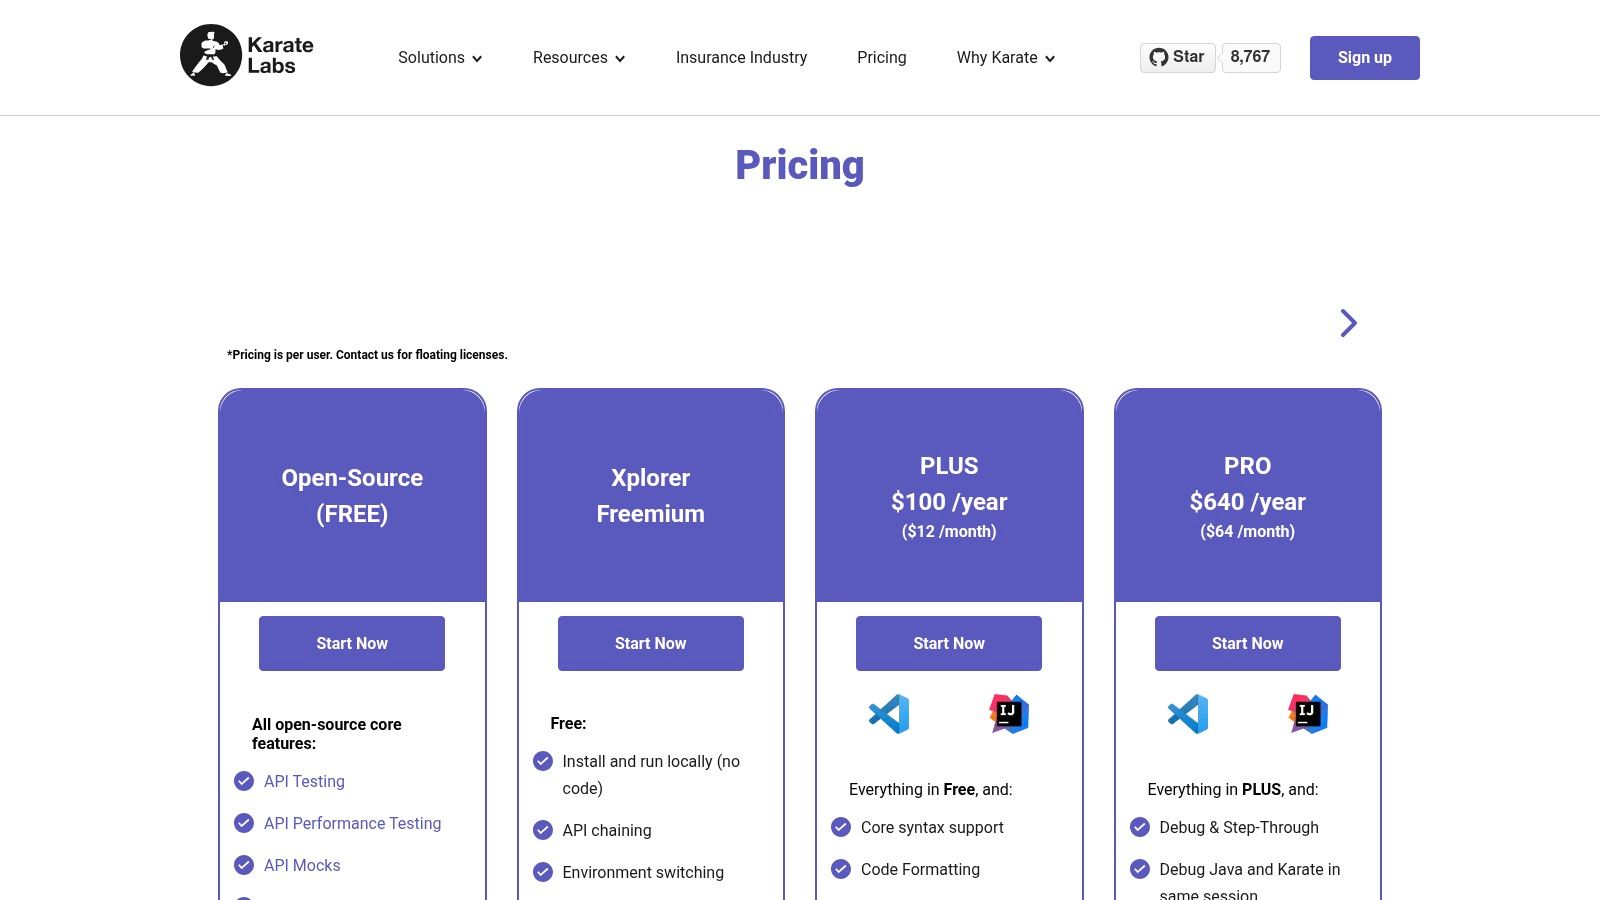Click the VS Code icon under PLUS plan

pos(889,714)
